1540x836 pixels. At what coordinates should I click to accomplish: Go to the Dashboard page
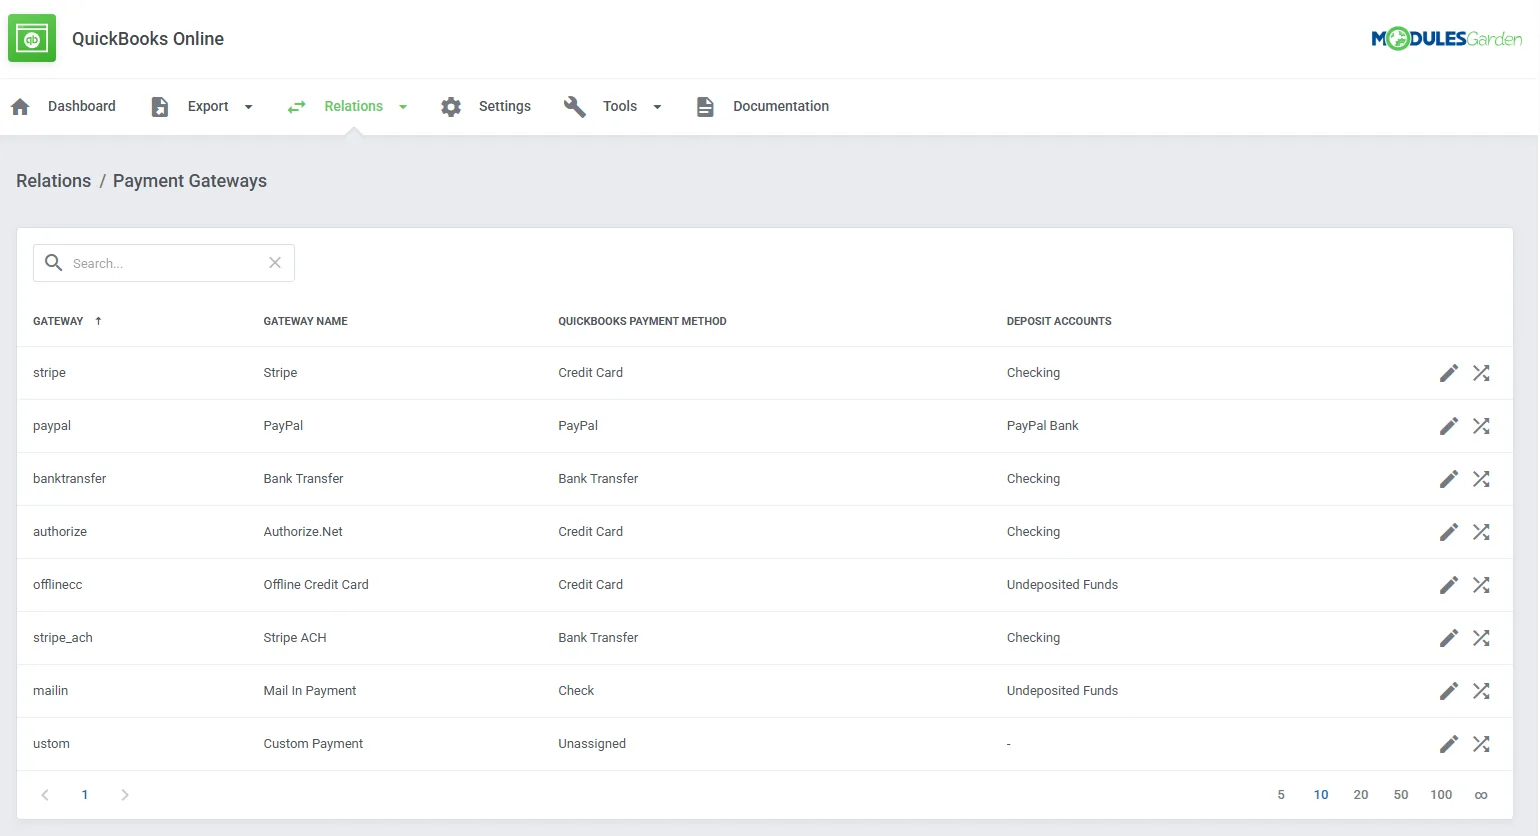pos(63,107)
